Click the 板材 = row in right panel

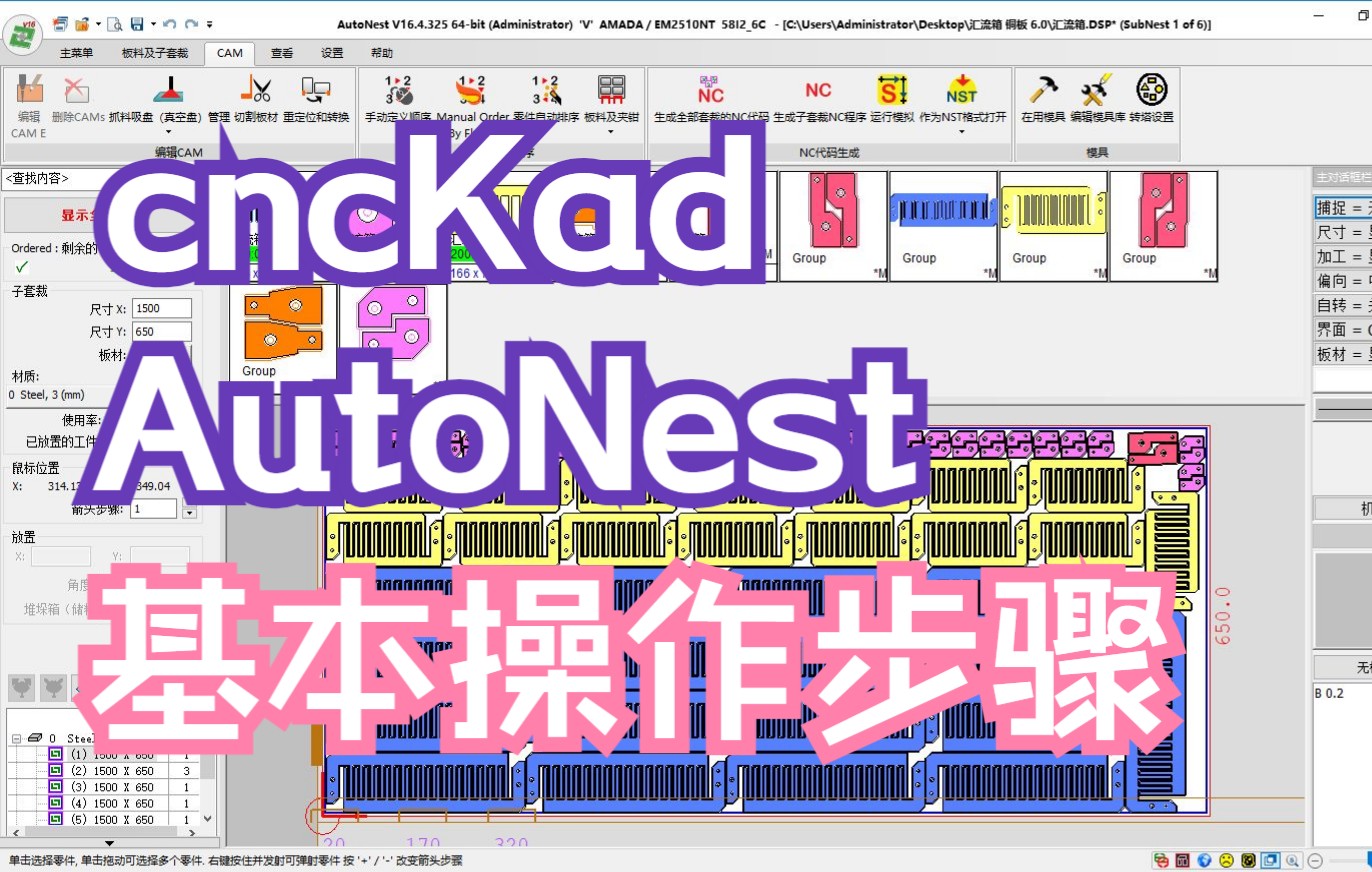[1341, 354]
